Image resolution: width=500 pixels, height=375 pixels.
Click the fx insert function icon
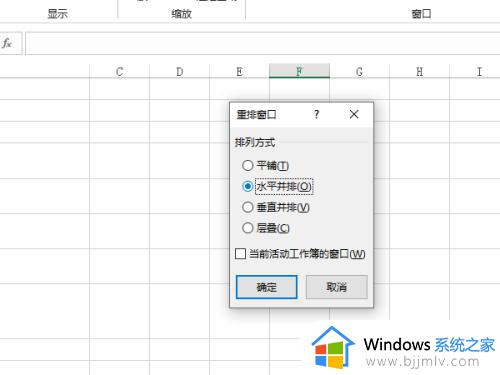coord(7,43)
